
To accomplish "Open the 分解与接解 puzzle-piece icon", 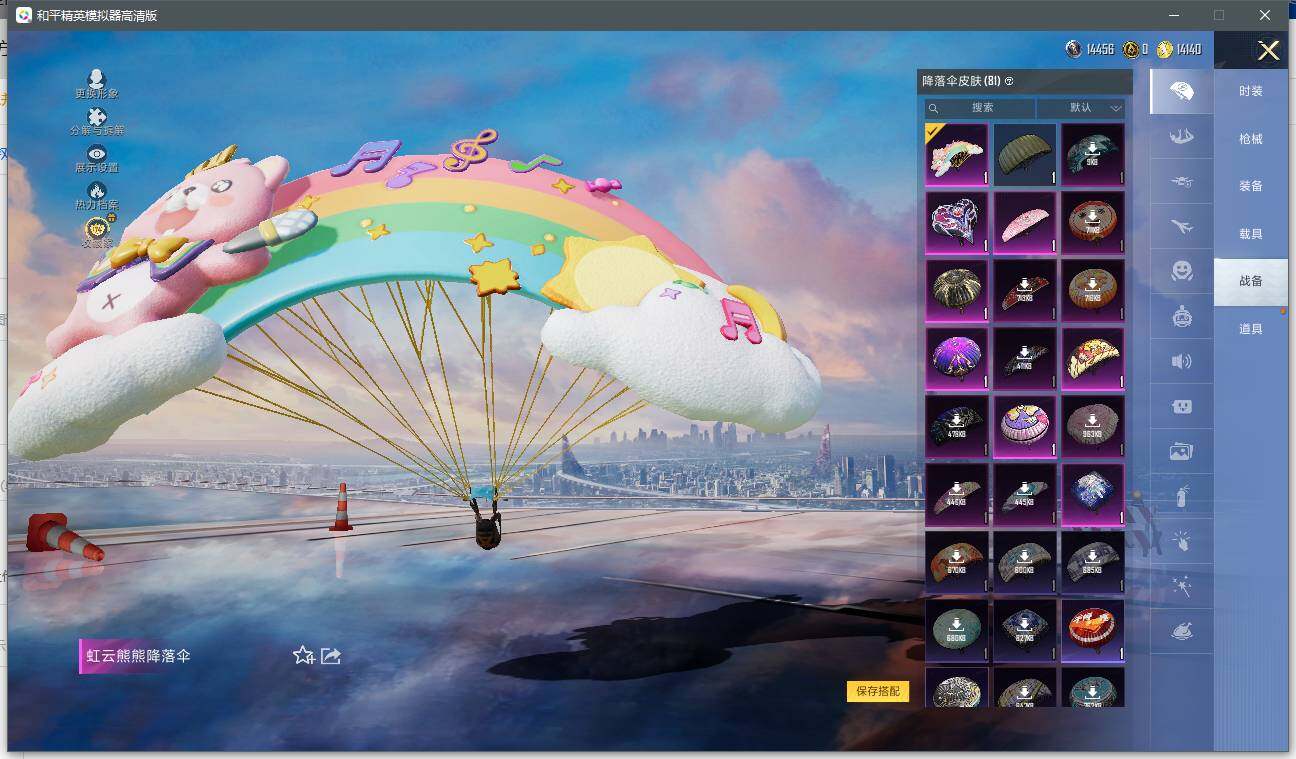I will point(97,116).
